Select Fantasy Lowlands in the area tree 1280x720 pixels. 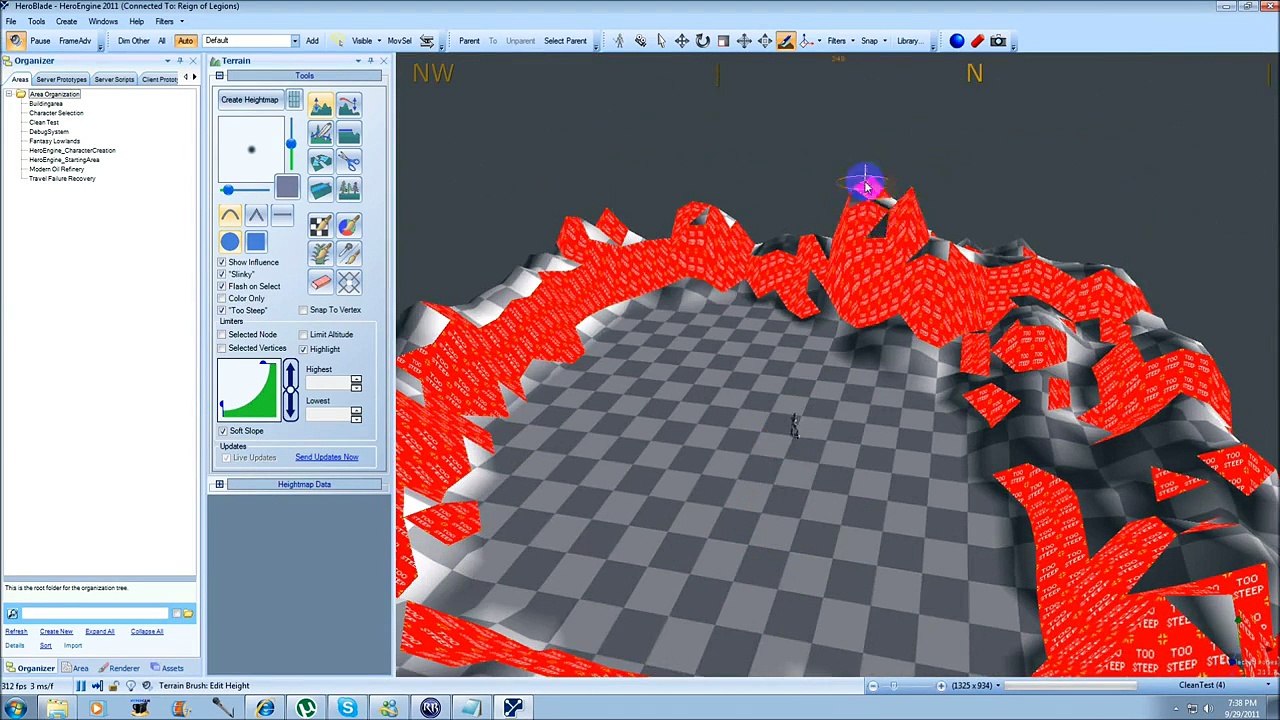point(54,141)
